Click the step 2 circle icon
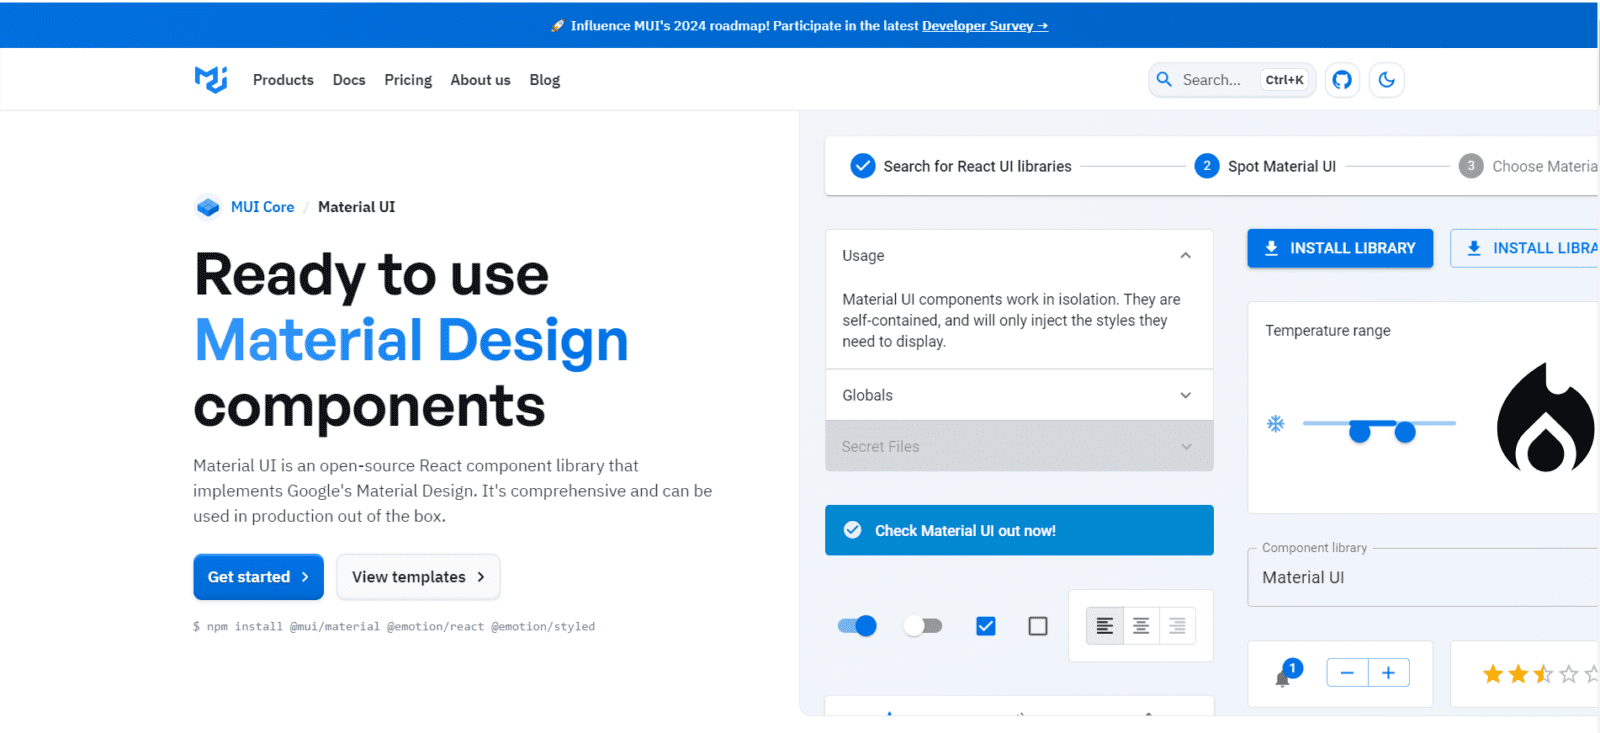Image resolution: width=1600 pixels, height=733 pixels. [x=1207, y=166]
